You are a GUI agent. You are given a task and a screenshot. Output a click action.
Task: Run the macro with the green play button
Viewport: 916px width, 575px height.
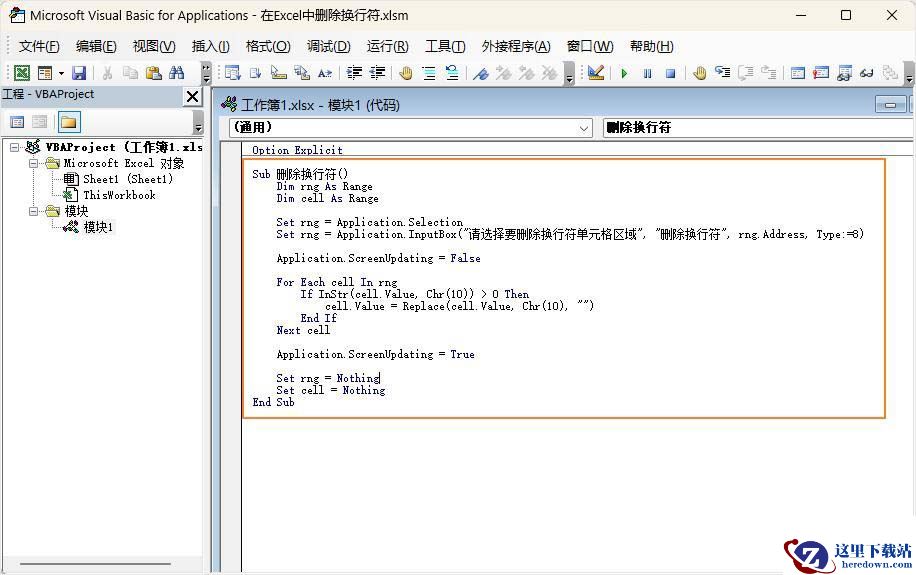point(624,73)
